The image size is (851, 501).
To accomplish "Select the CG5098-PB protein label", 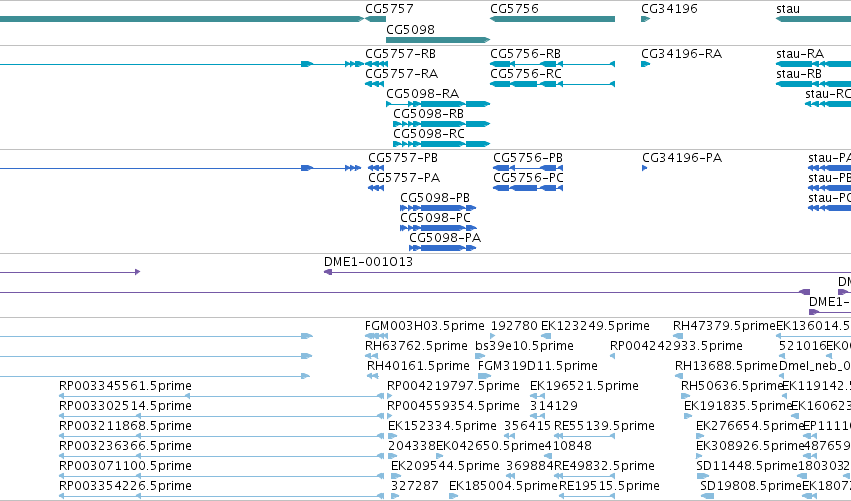I will (x=435, y=198).
